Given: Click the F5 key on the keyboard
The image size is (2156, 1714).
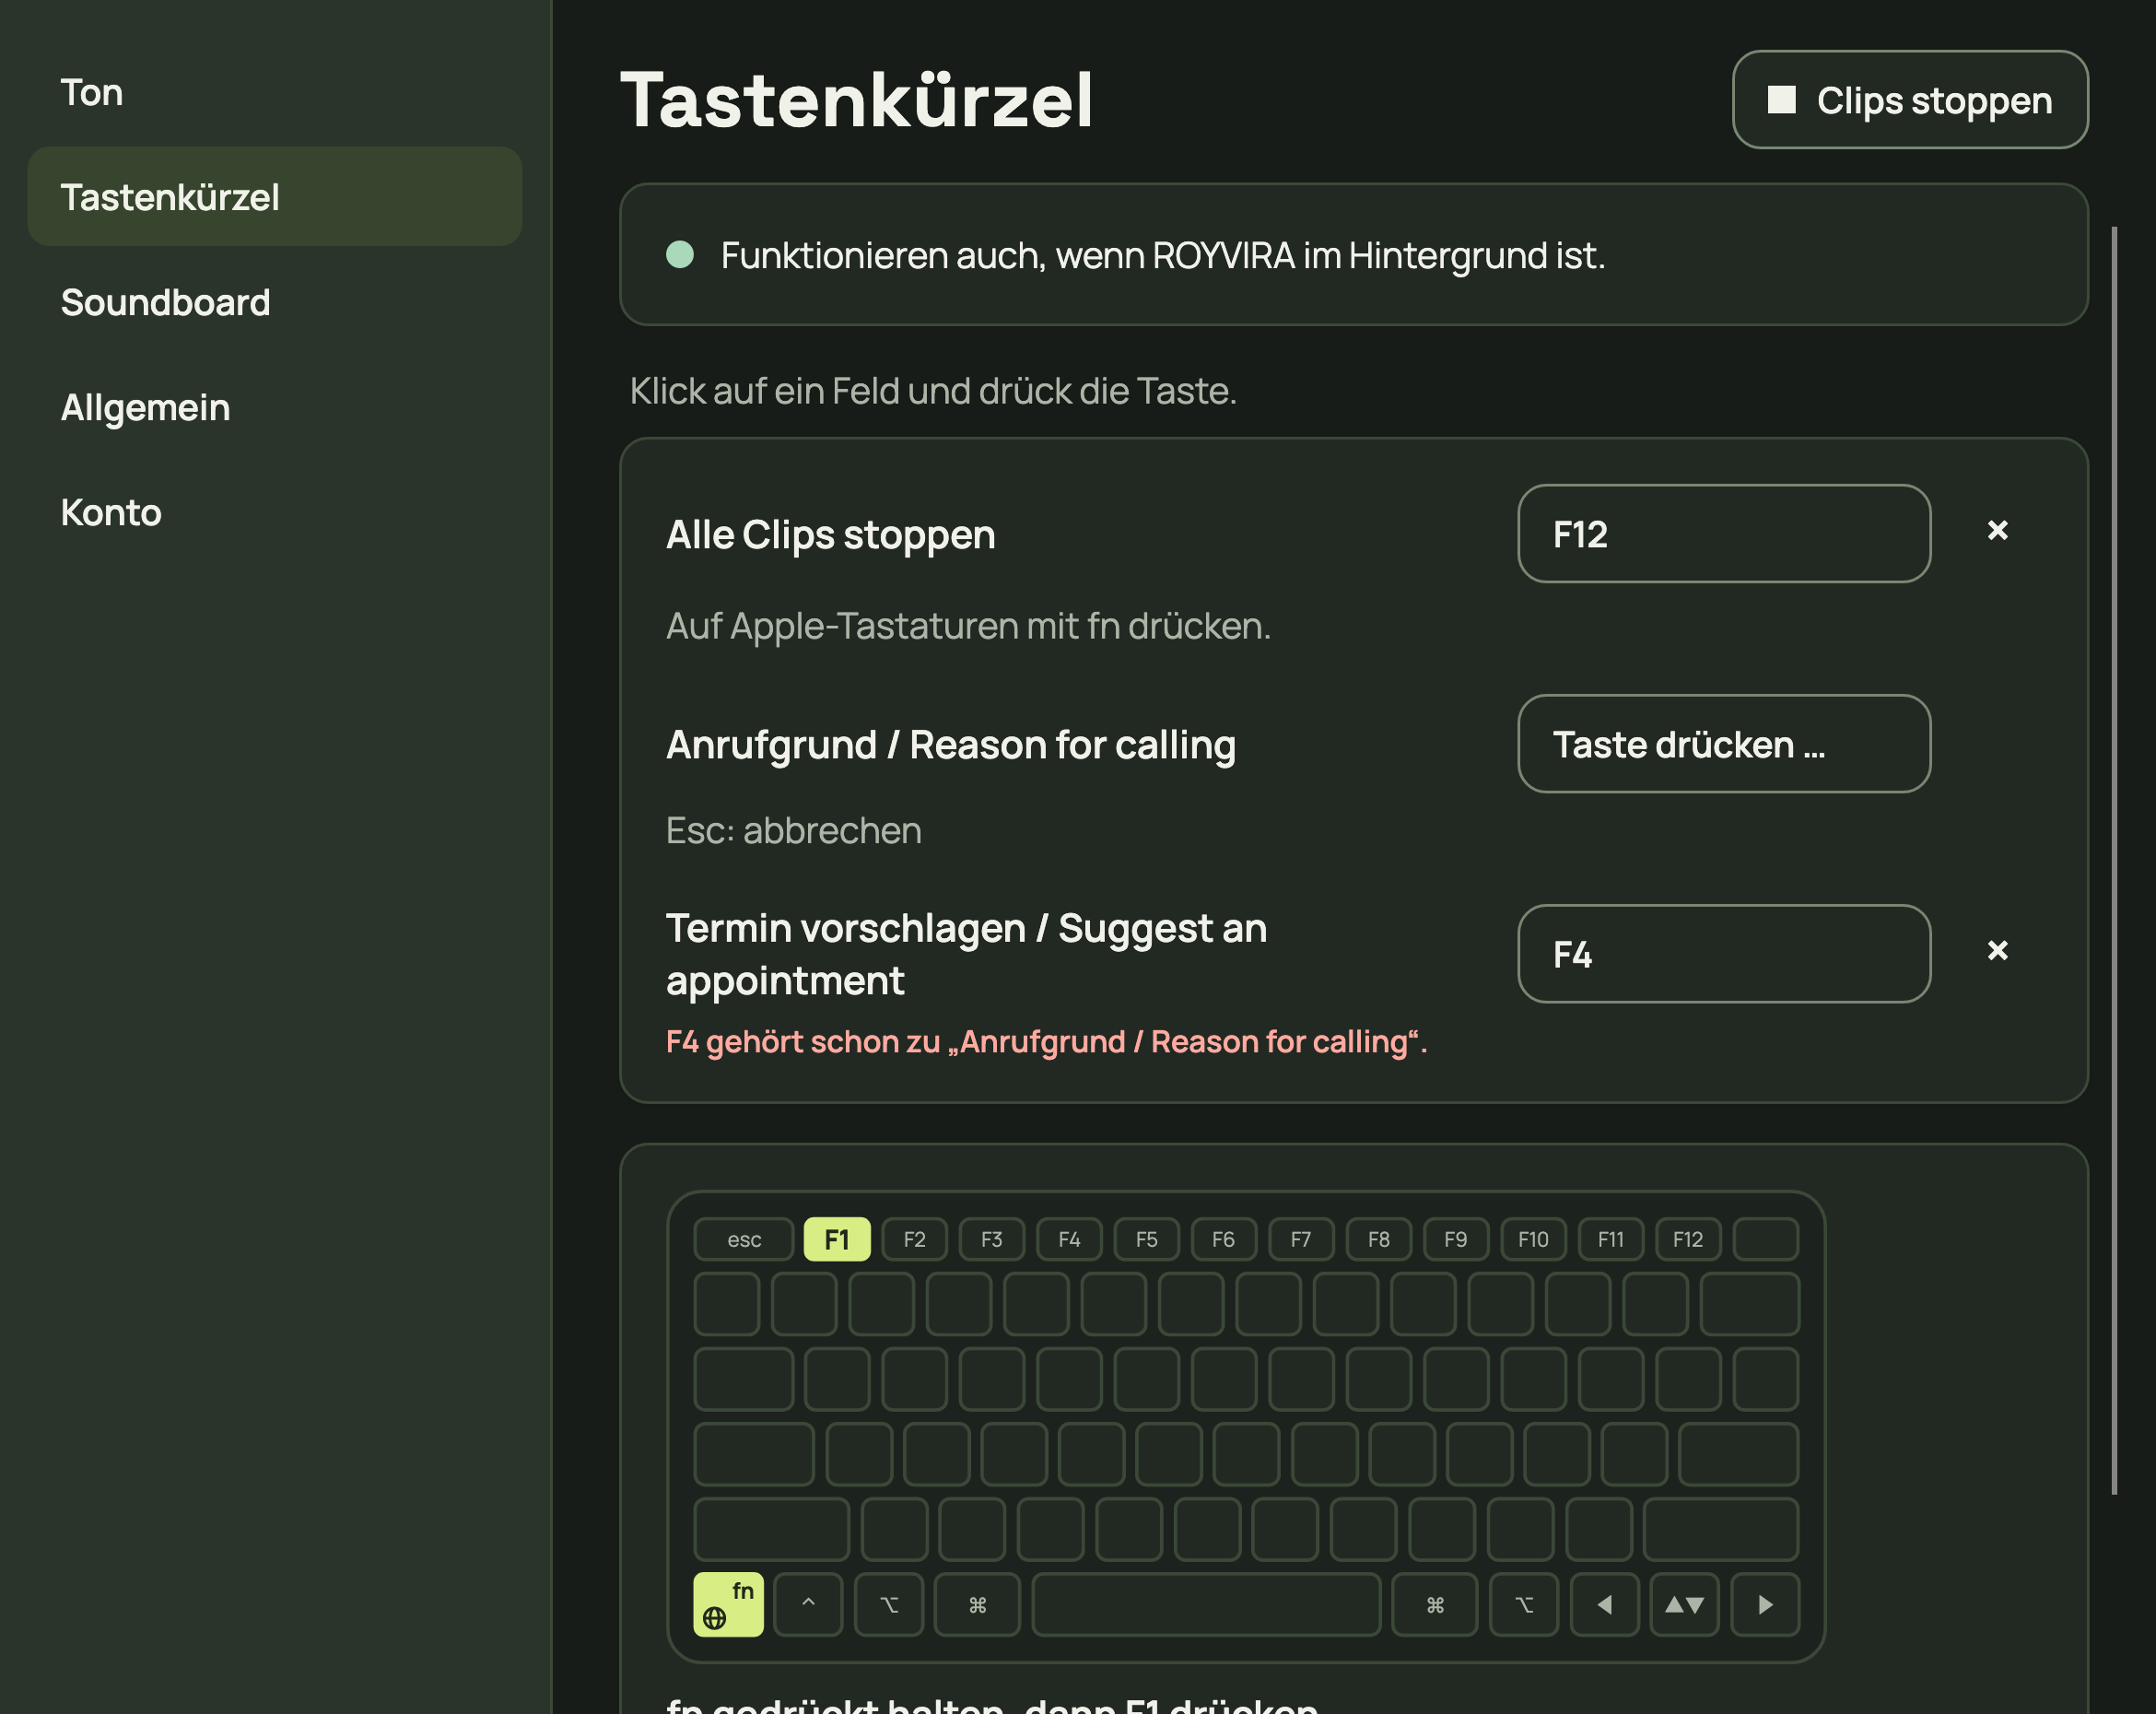Looking at the screenshot, I should point(1146,1240).
